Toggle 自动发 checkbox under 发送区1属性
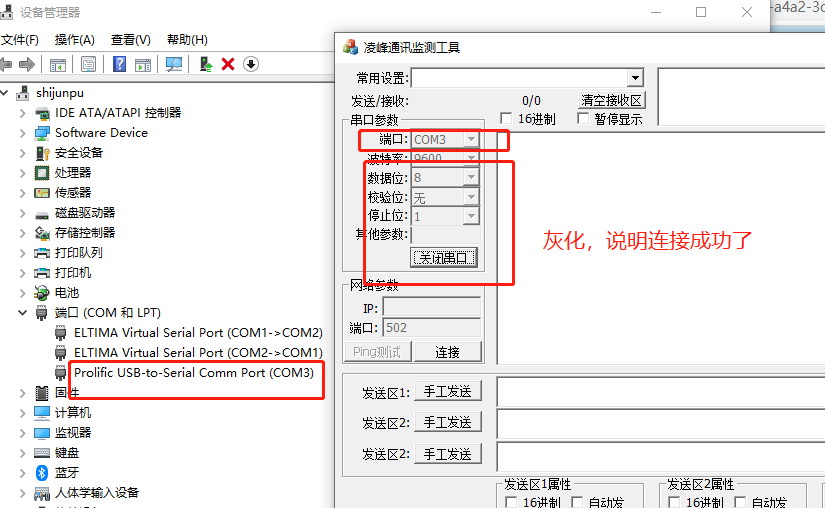 coord(577,502)
